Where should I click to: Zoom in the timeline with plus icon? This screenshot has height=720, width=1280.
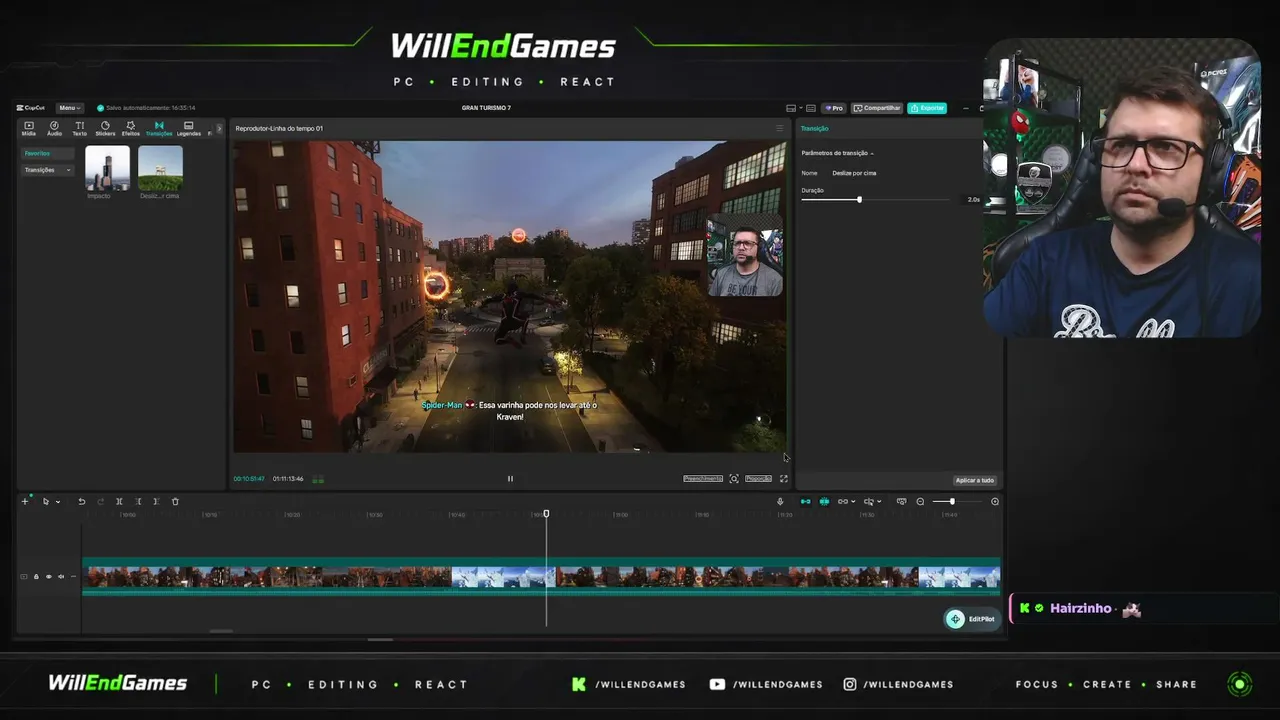995,501
